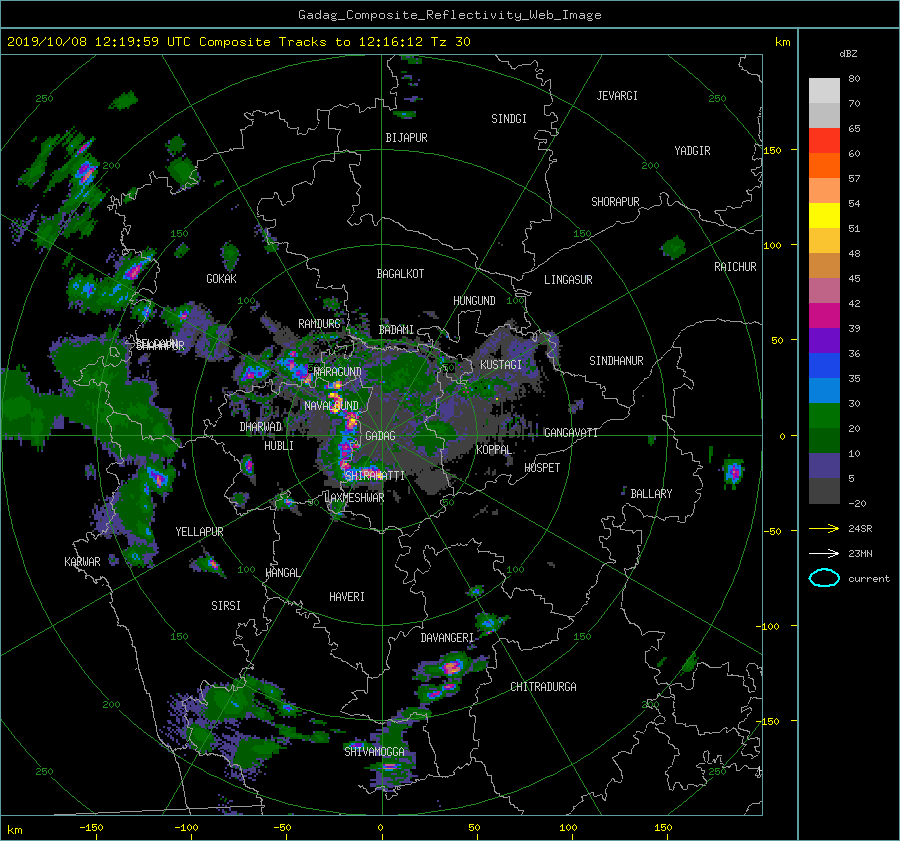Click the 24SR yellow arrow legend icon

824,528
